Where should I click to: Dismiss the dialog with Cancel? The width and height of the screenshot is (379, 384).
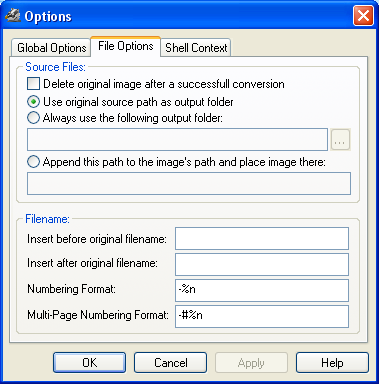[x=170, y=362]
